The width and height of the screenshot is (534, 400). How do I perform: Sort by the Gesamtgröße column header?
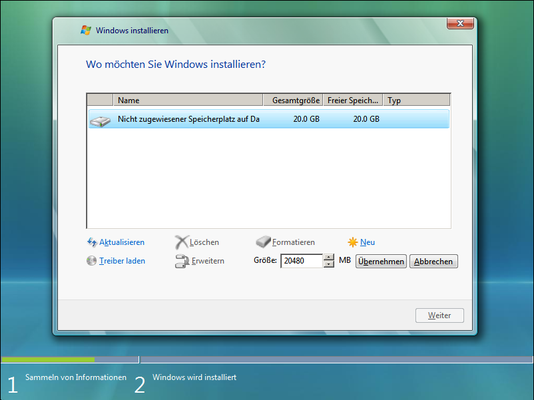293,100
